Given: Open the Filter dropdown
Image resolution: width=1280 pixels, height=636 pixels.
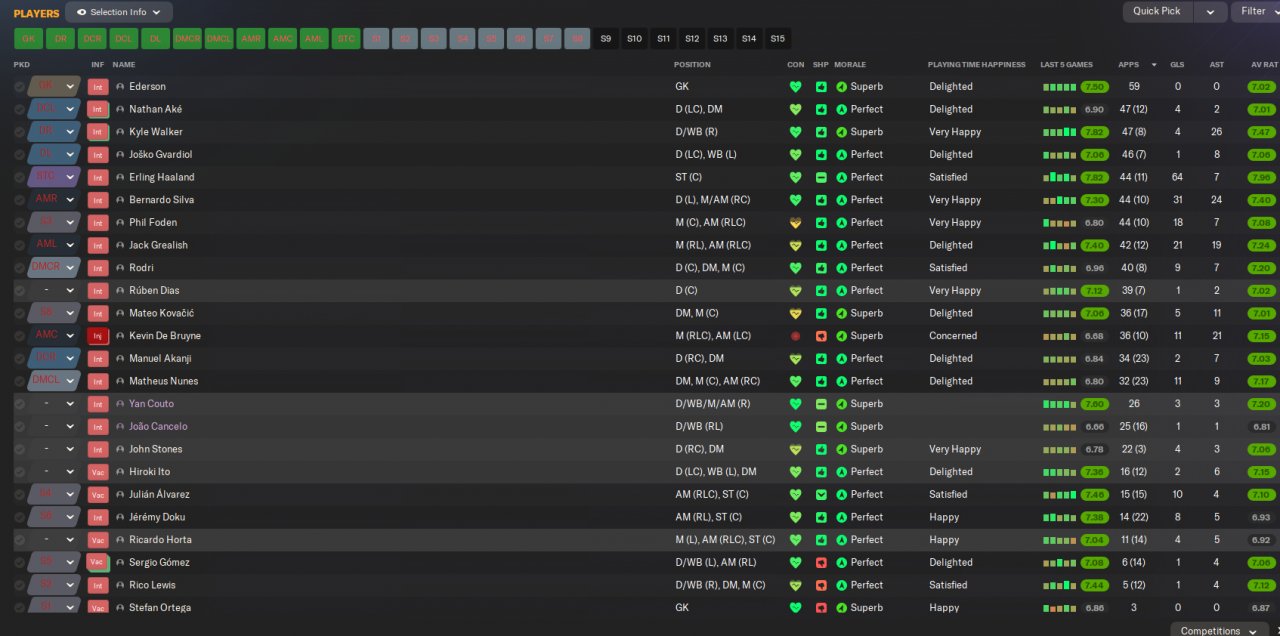Looking at the screenshot, I should click(1255, 11).
